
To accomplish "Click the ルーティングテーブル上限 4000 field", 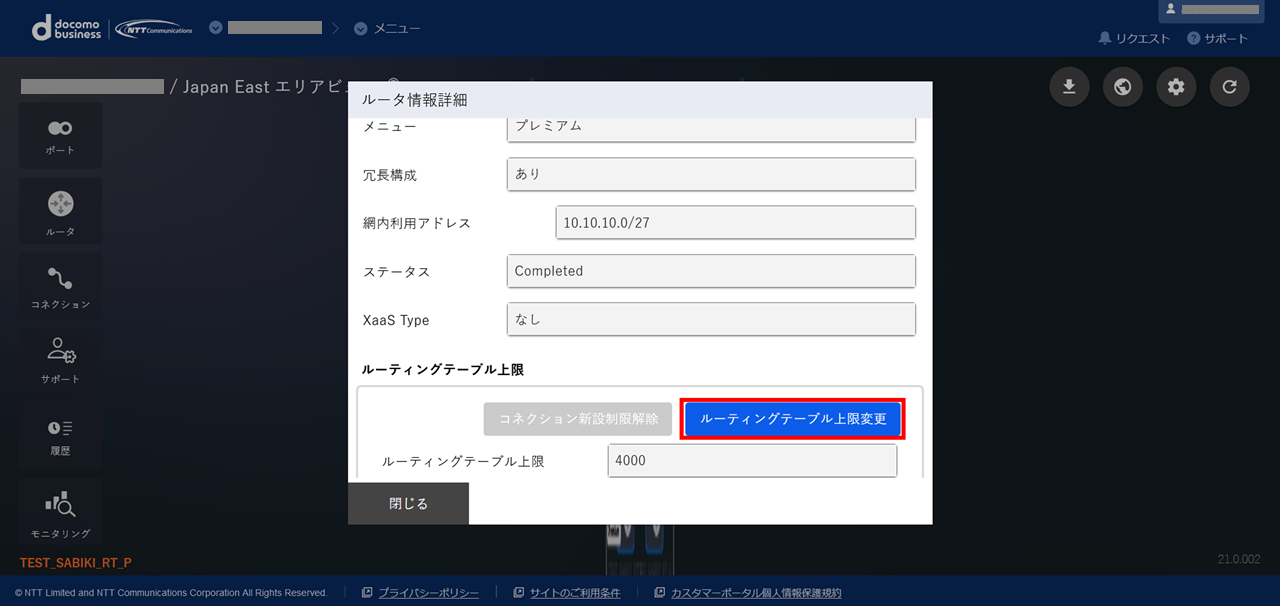I will click(x=752, y=461).
